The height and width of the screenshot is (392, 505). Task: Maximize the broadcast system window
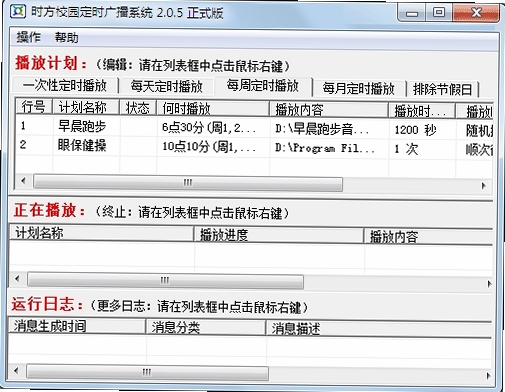[439, 12]
